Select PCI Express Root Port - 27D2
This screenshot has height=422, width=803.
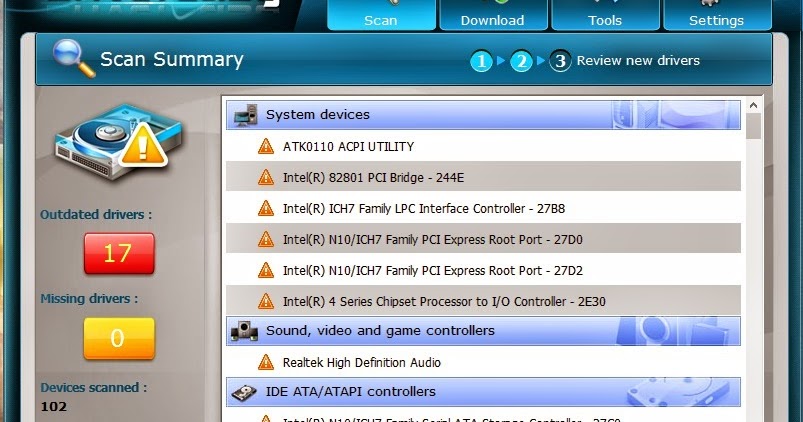coord(483,270)
